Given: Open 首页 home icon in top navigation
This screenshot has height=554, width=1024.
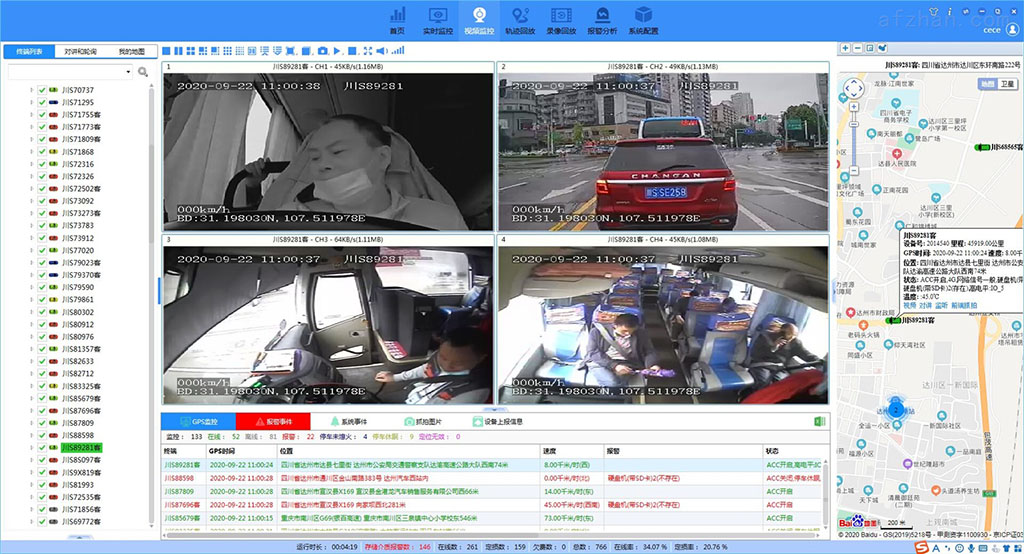Looking at the screenshot, I should click(x=397, y=20).
